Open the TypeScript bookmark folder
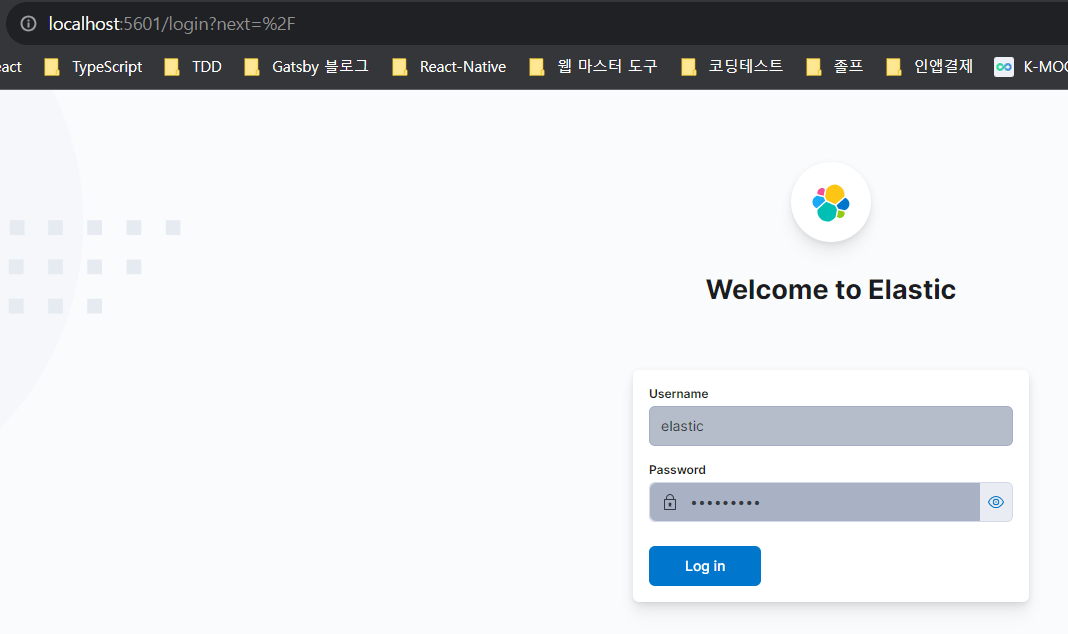The image size is (1068, 634). click(95, 67)
